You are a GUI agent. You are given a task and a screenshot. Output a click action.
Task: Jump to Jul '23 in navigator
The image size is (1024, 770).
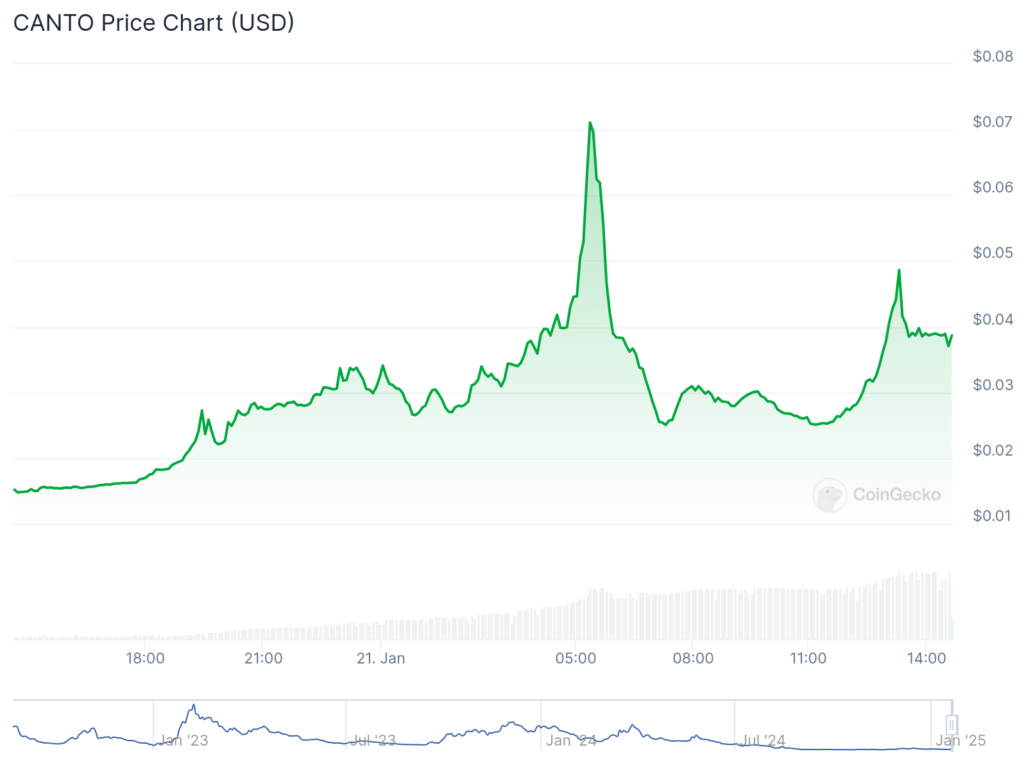(x=374, y=741)
